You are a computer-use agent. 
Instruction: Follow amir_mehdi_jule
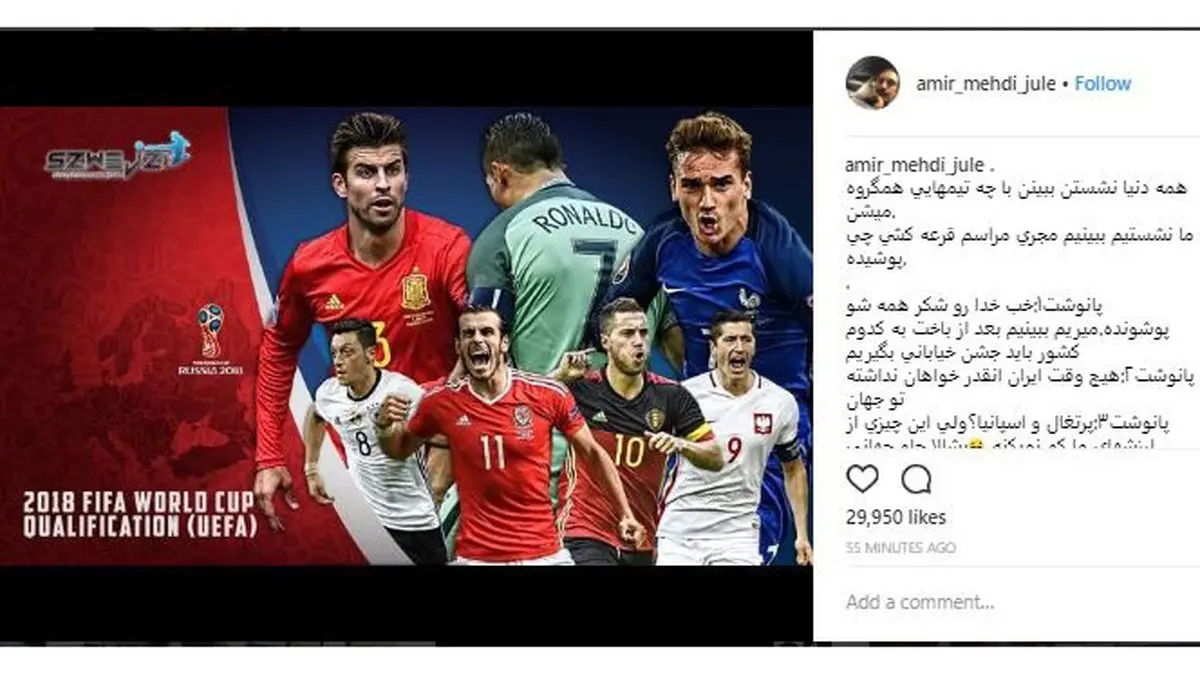1103,84
